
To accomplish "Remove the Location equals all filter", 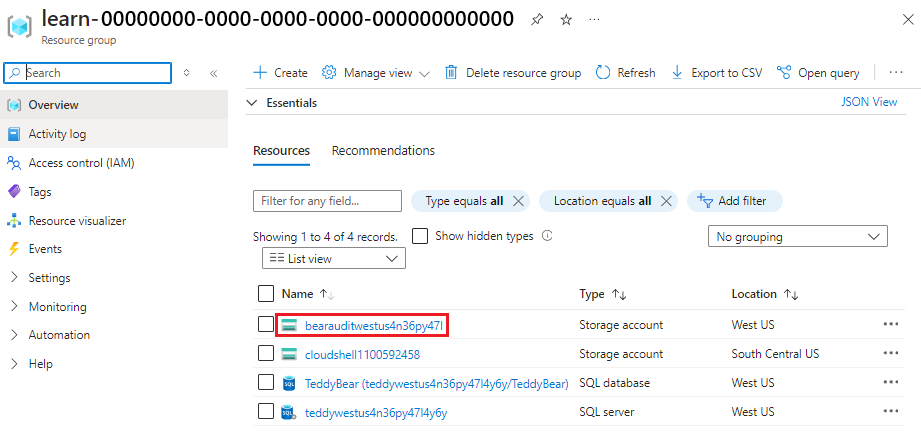I will click(666, 201).
